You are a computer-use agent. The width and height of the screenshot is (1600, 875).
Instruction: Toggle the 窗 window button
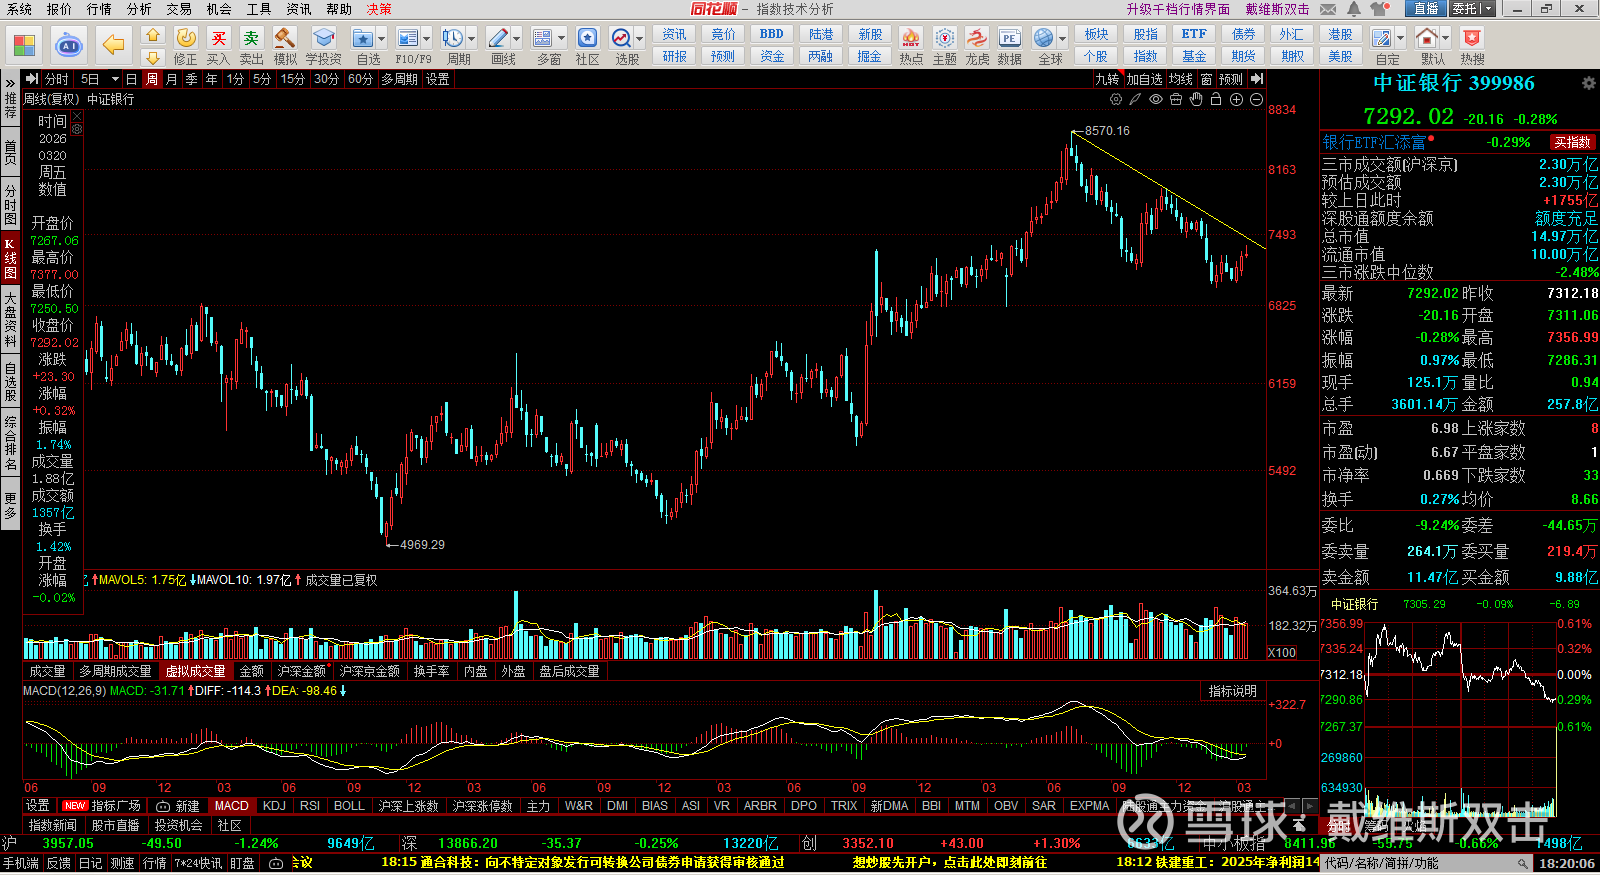[1206, 79]
